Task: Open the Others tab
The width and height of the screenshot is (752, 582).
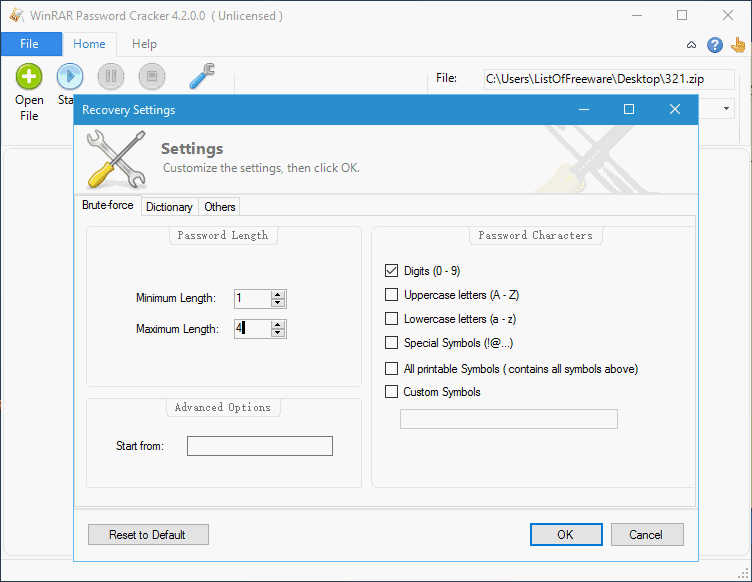Action: tap(220, 207)
